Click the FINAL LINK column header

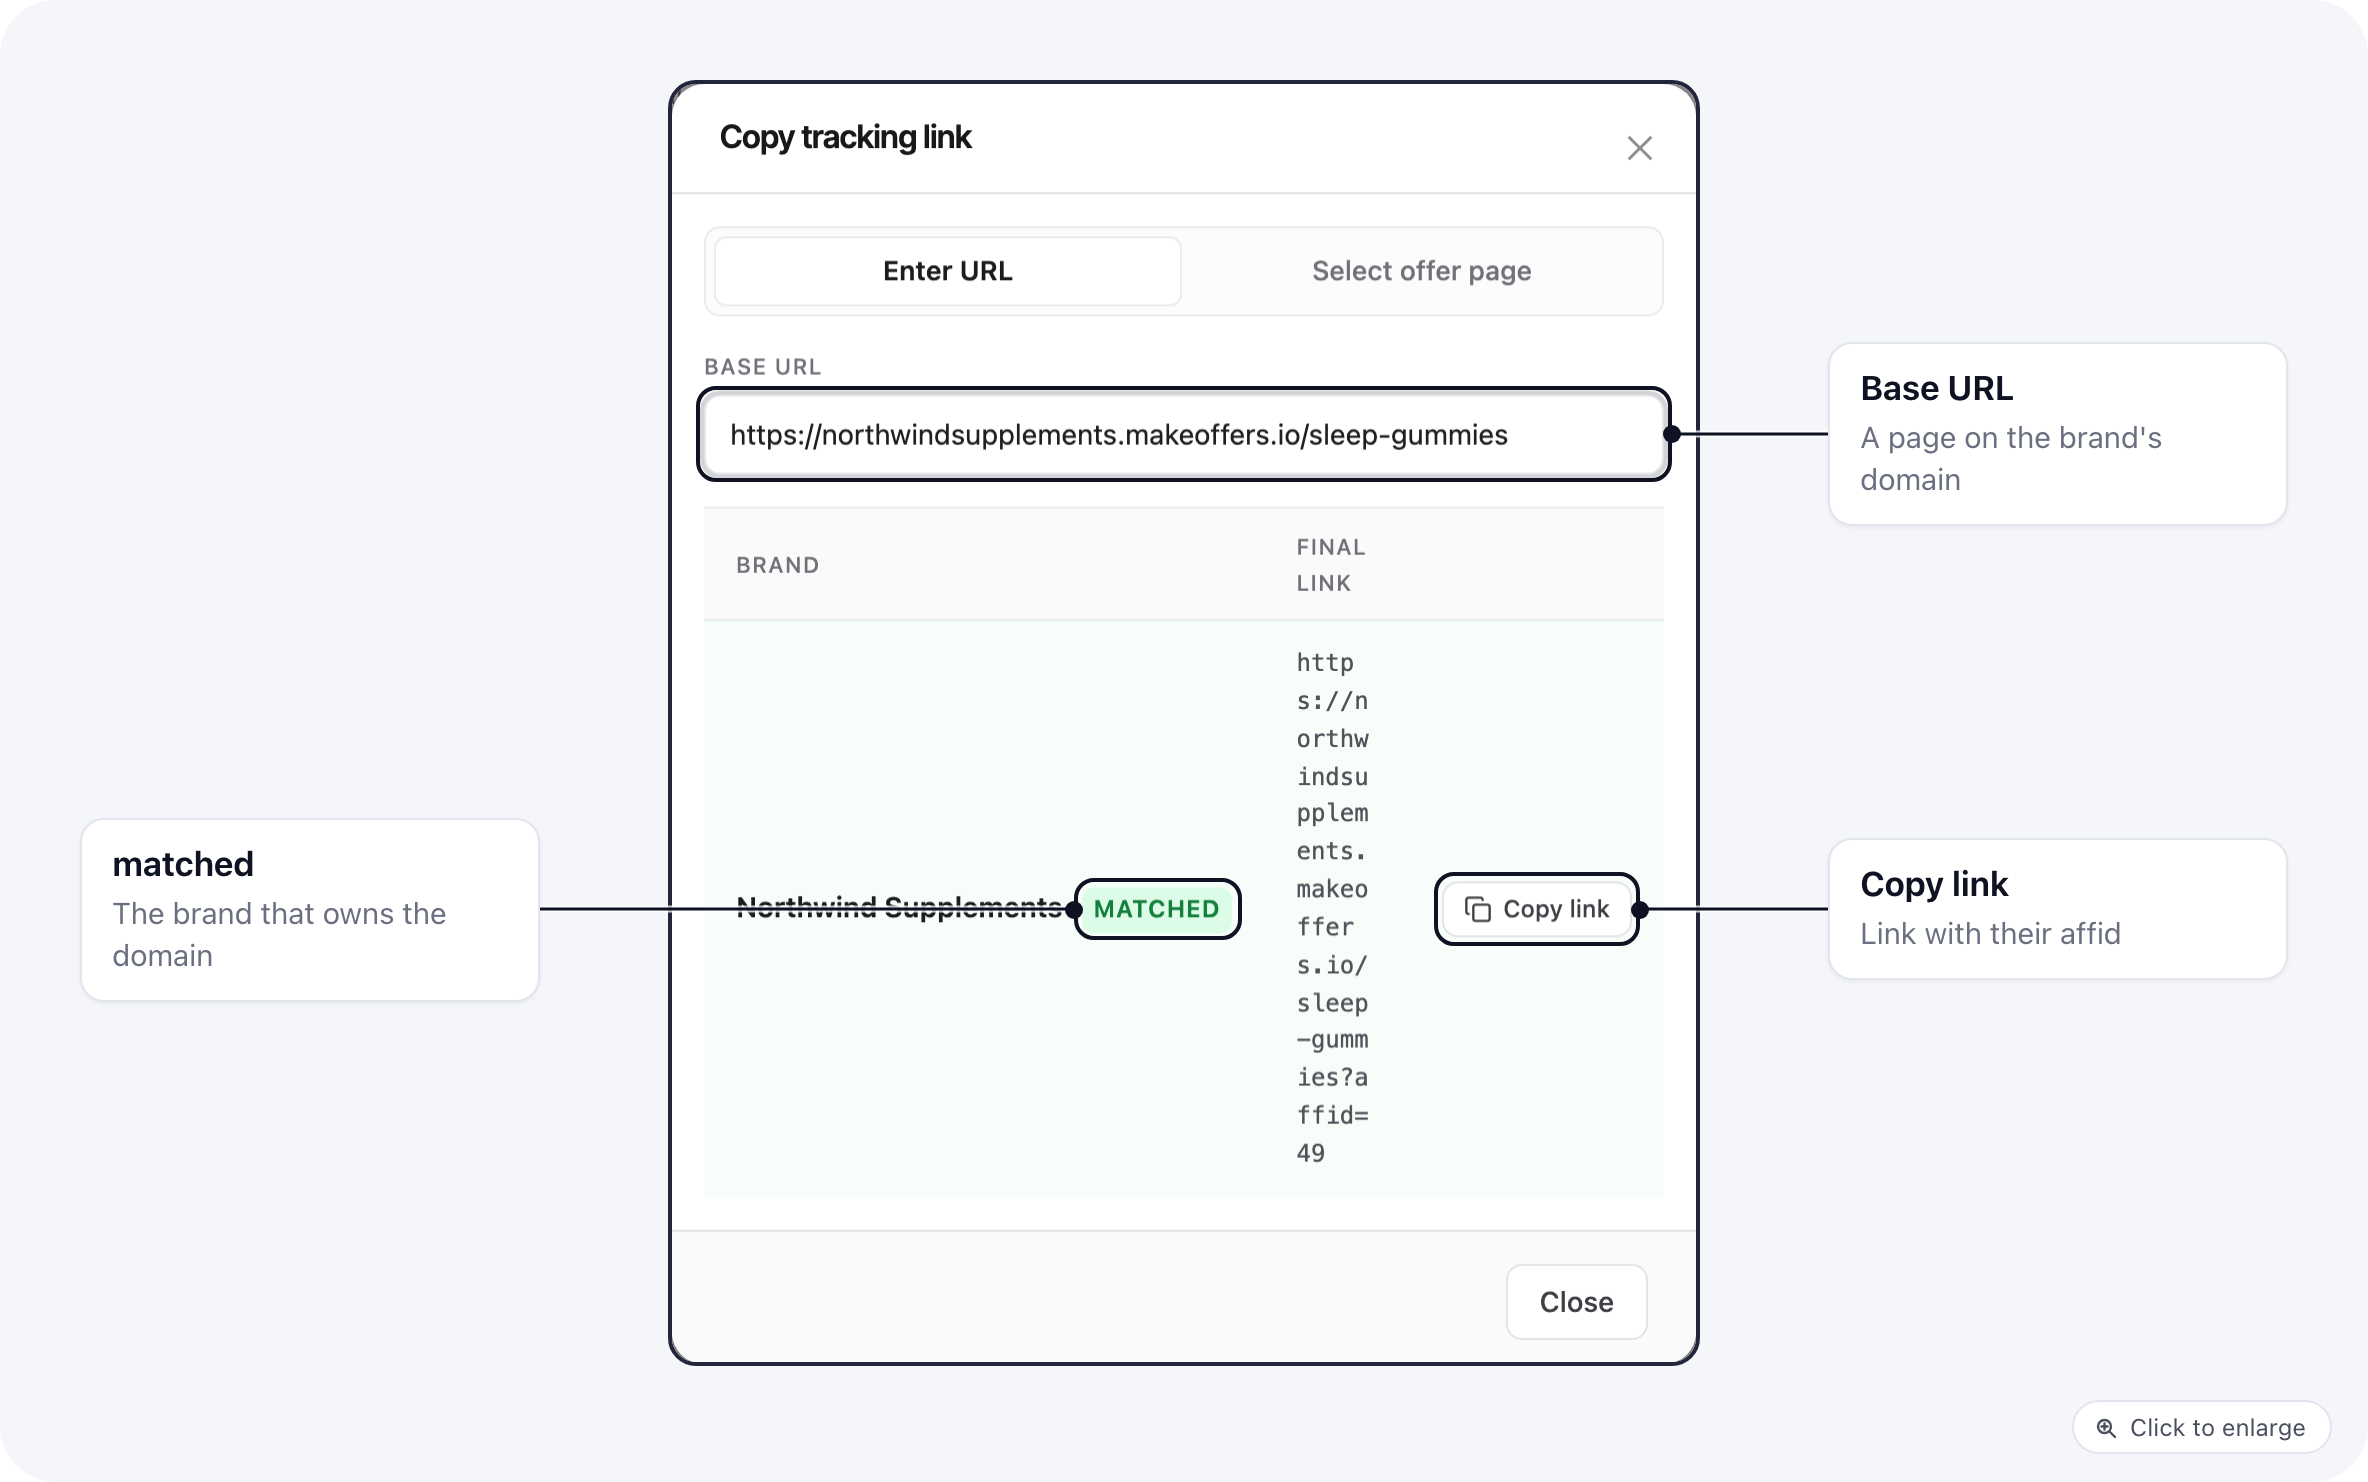click(x=1331, y=565)
